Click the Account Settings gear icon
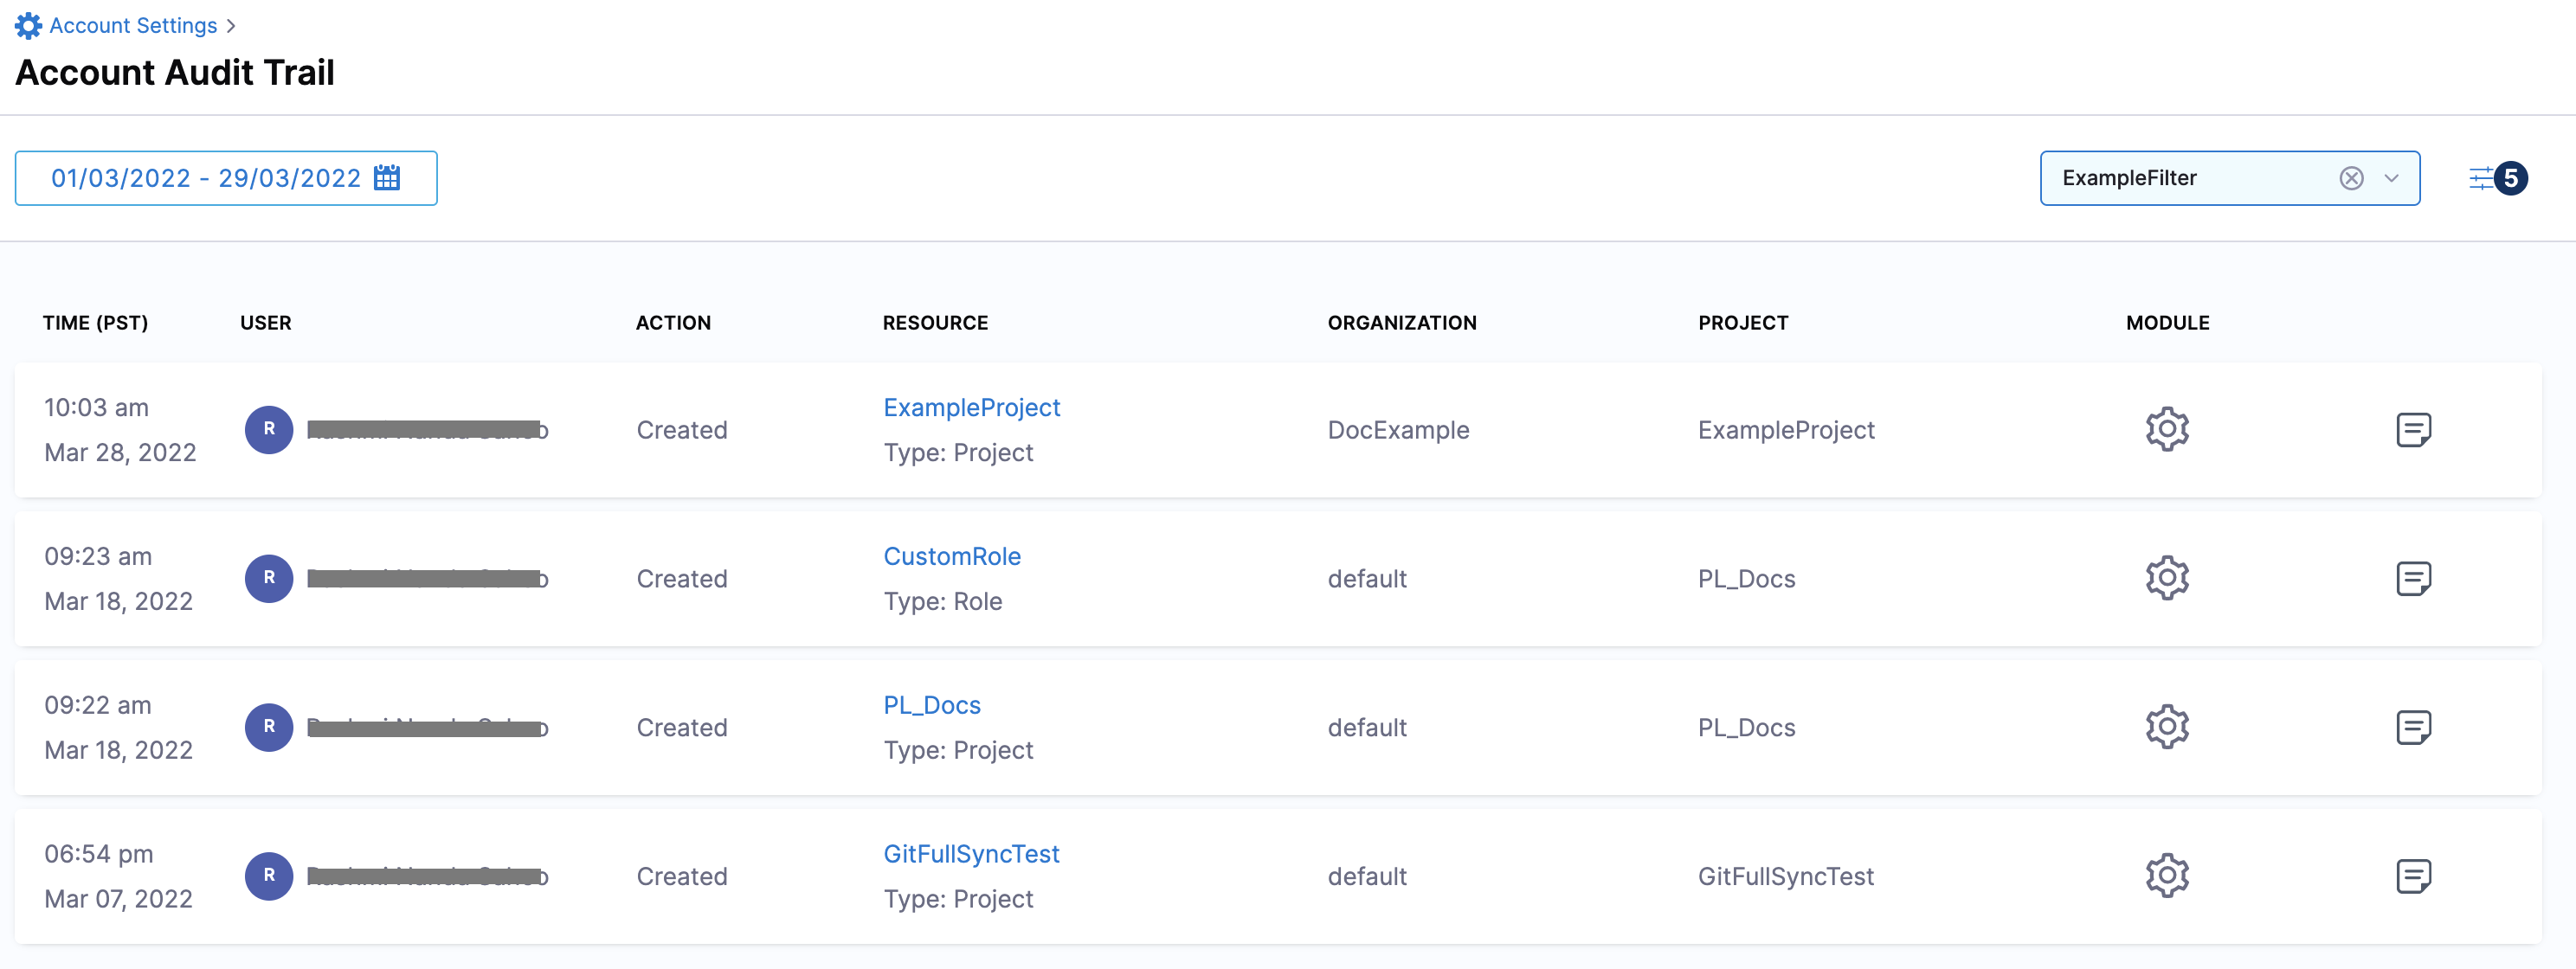 [x=28, y=26]
